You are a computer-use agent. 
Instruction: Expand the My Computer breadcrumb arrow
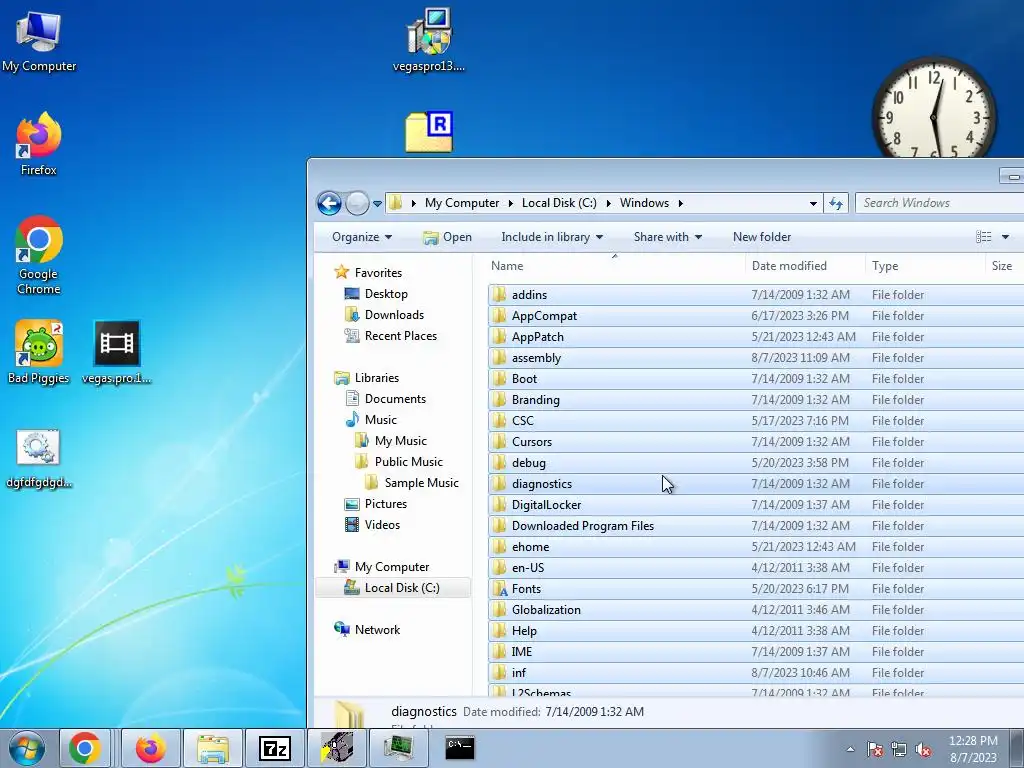(x=511, y=203)
